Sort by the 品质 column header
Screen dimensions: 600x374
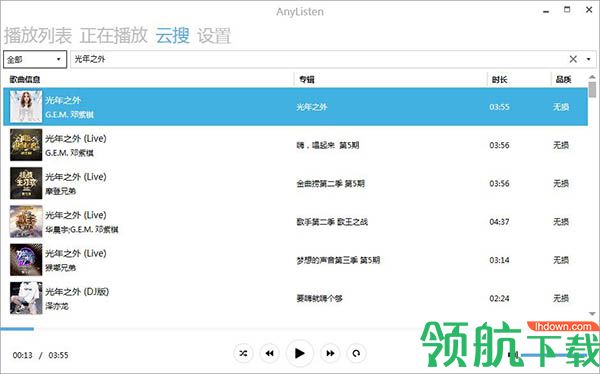[563, 80]
